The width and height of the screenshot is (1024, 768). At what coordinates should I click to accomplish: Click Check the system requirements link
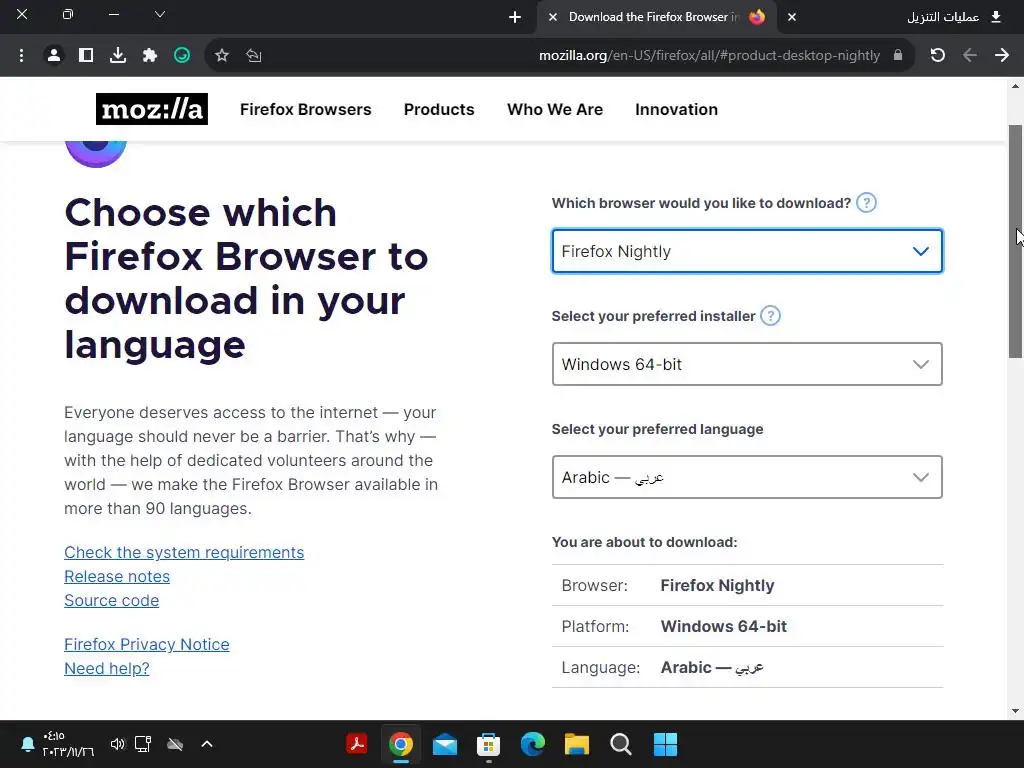(184, 552)
